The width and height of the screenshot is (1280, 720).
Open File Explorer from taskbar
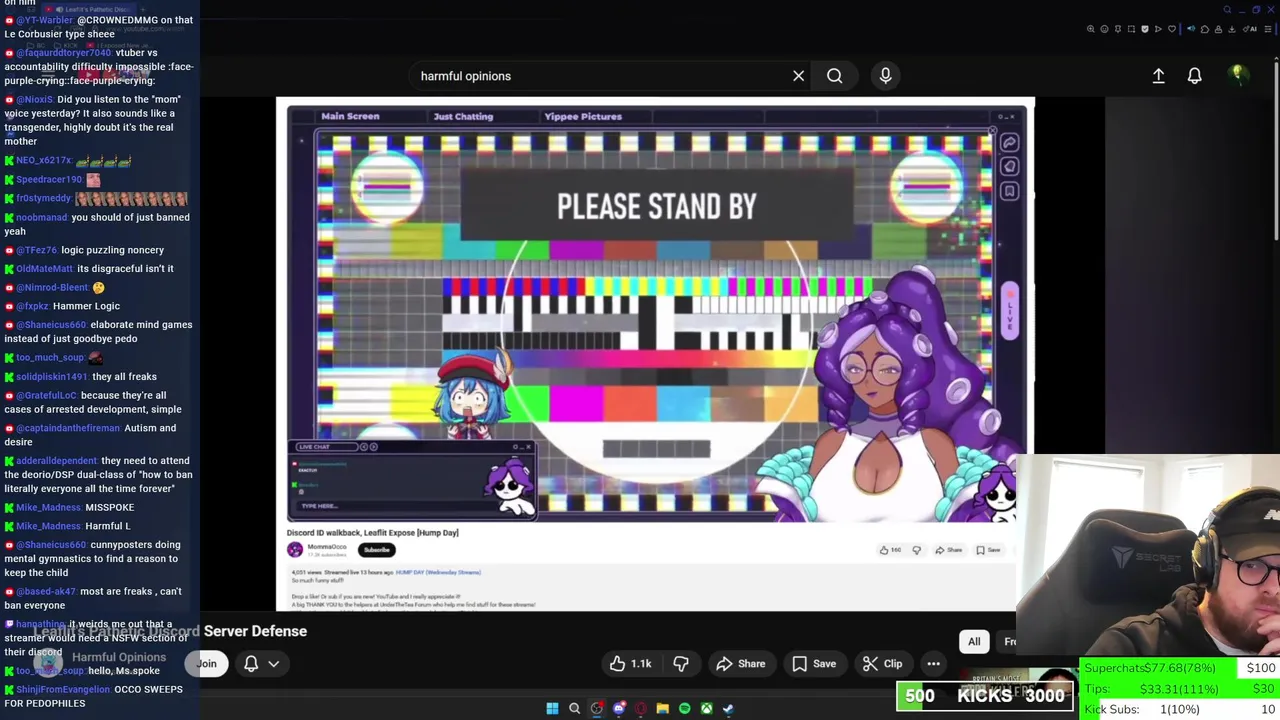(662, 708)
